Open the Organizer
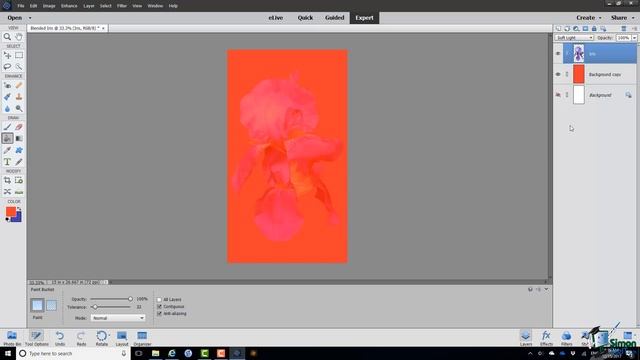 click(x=142, y=338)
